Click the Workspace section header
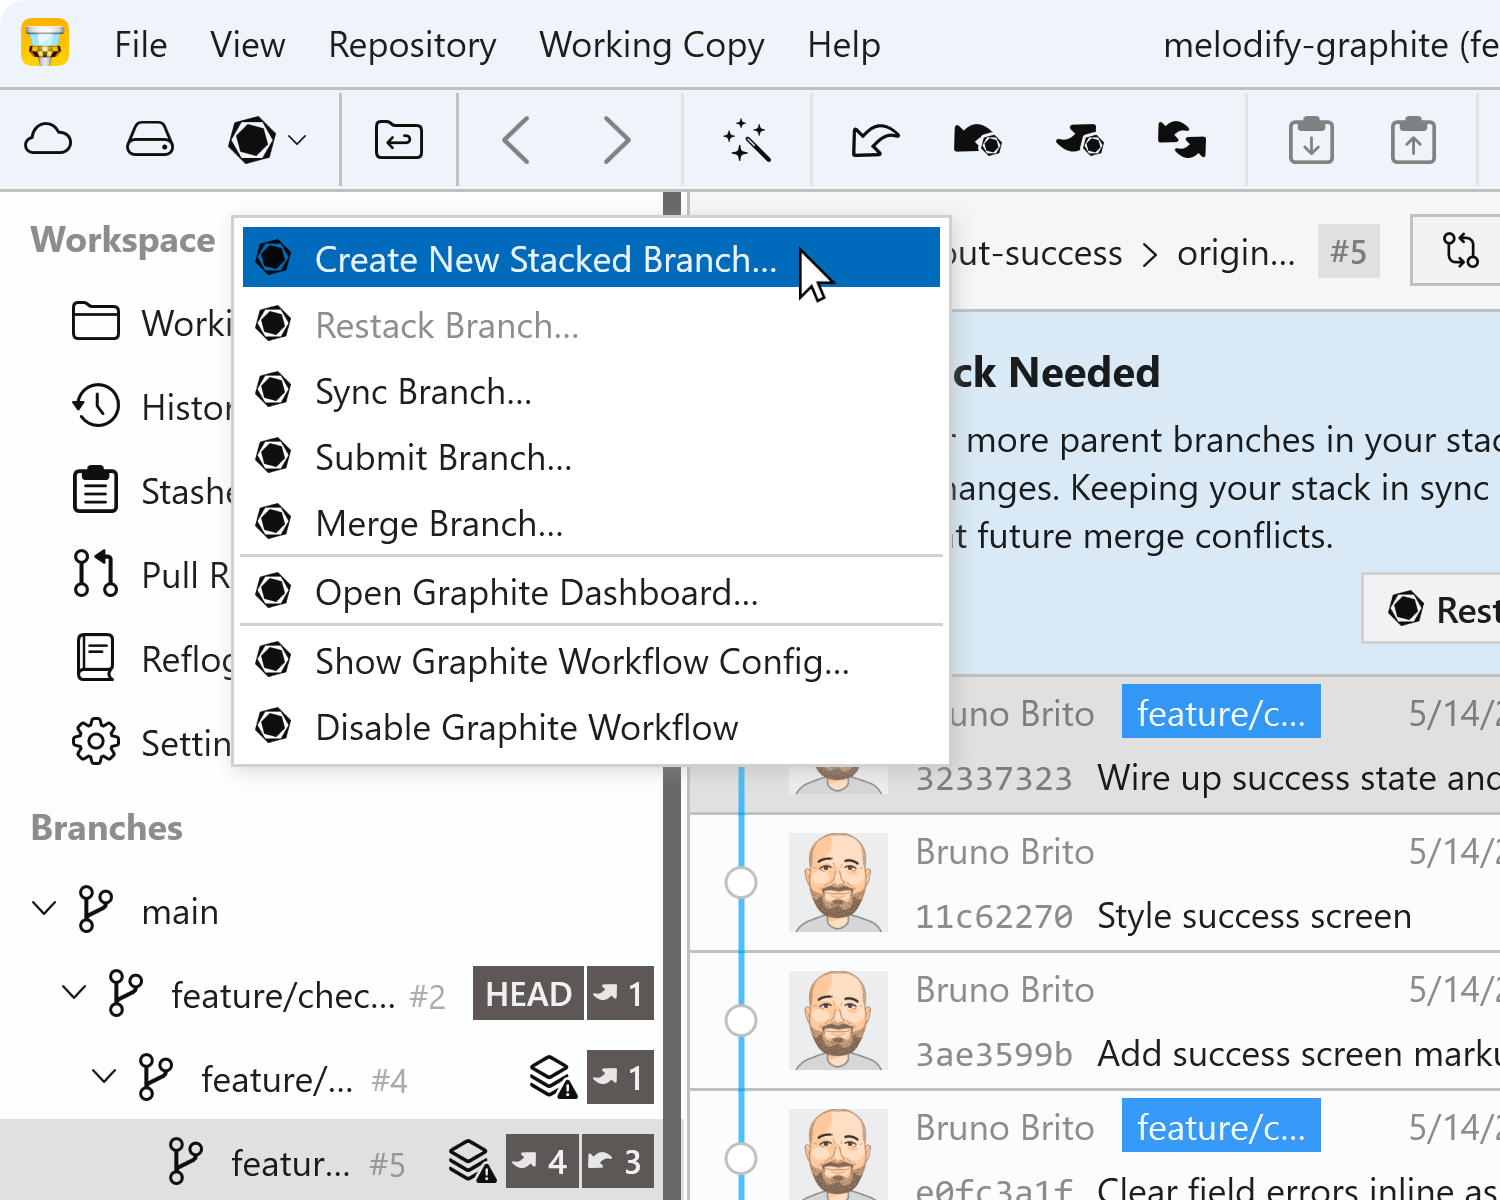This screenshot has width=1500, height=1200. coord(123,240)
